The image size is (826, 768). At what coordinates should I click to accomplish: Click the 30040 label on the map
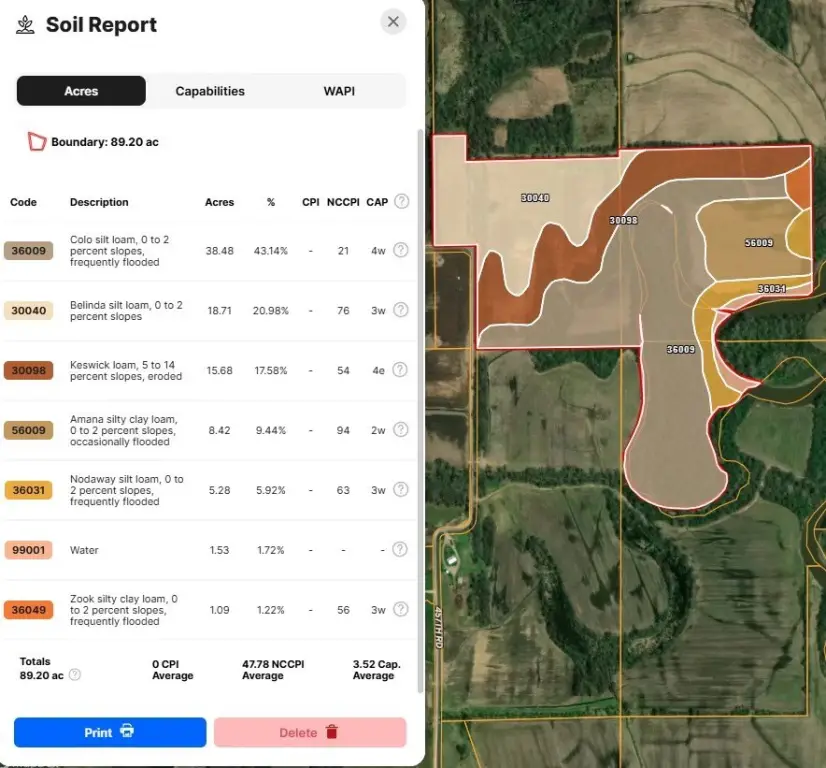[535, 198]
